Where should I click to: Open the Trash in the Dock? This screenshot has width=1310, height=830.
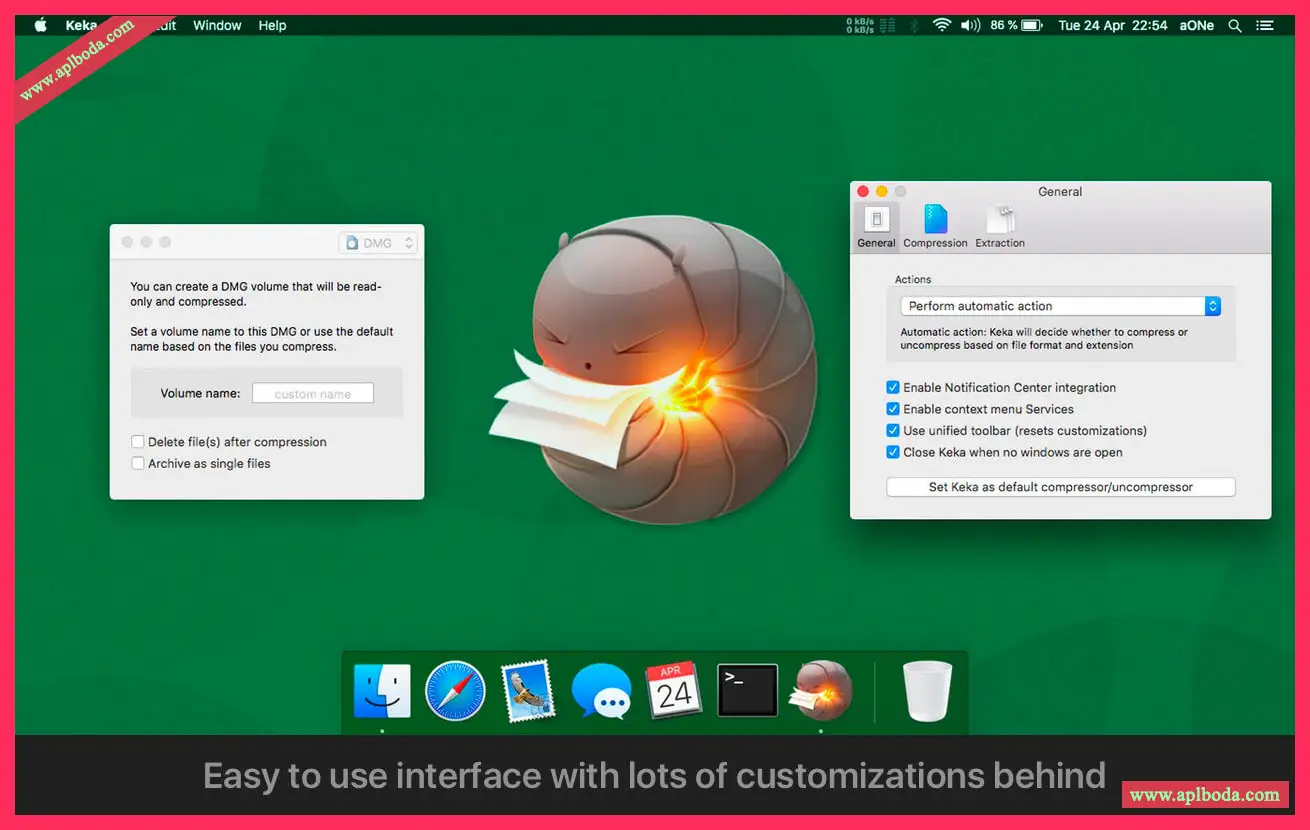pyautogui.click(x=928, y=691)
